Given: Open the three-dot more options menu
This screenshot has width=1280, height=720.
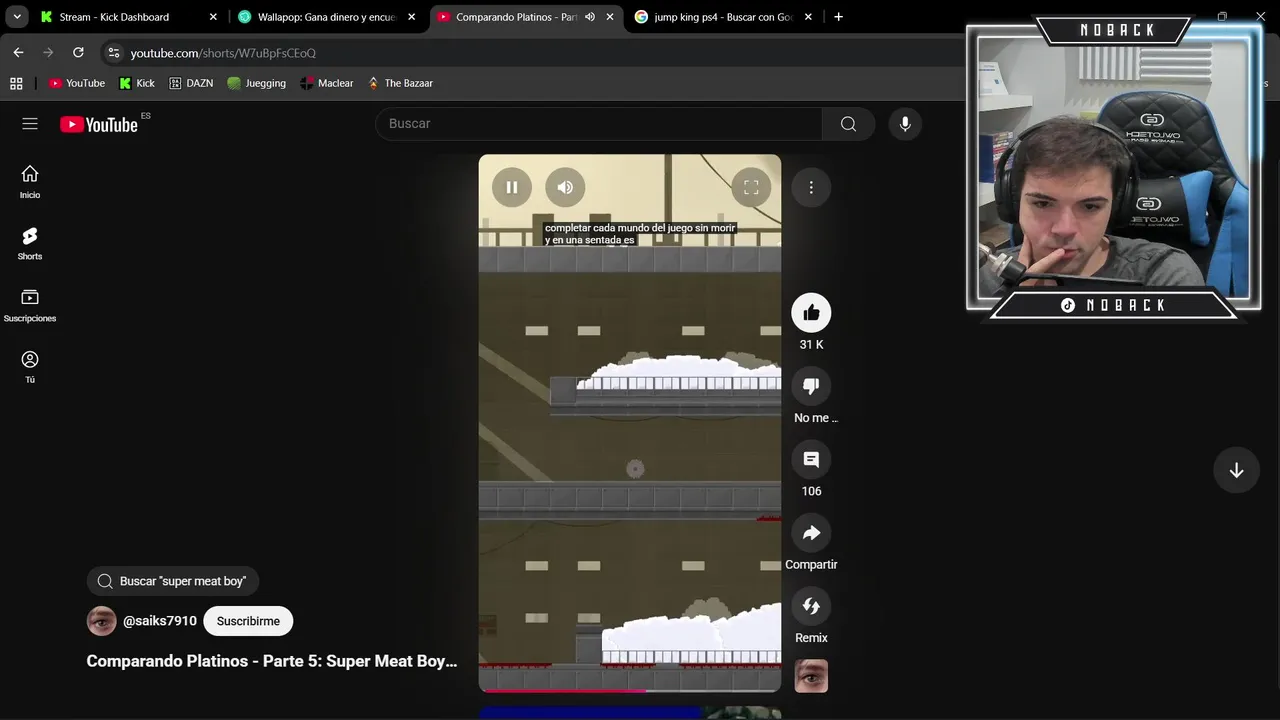Looking at the screenshot, I should [811, 187].
